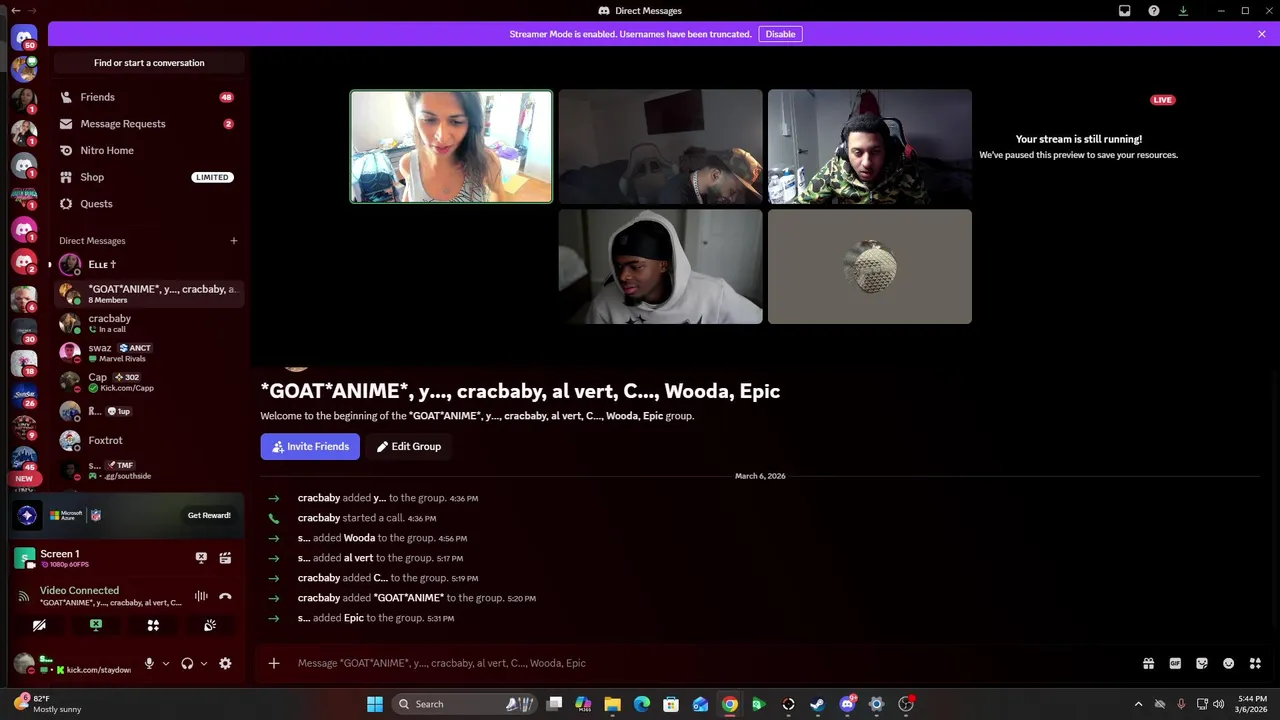Toggle noise suppression waveform icon
The height and width of the screenshot is (720, 1280).
click(x=201, y=596)
